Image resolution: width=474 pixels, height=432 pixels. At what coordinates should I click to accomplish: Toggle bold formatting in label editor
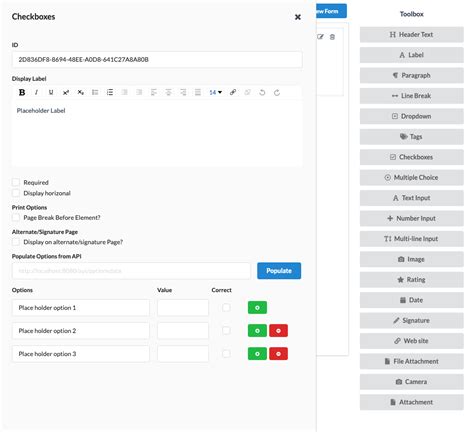coord(22,92)
